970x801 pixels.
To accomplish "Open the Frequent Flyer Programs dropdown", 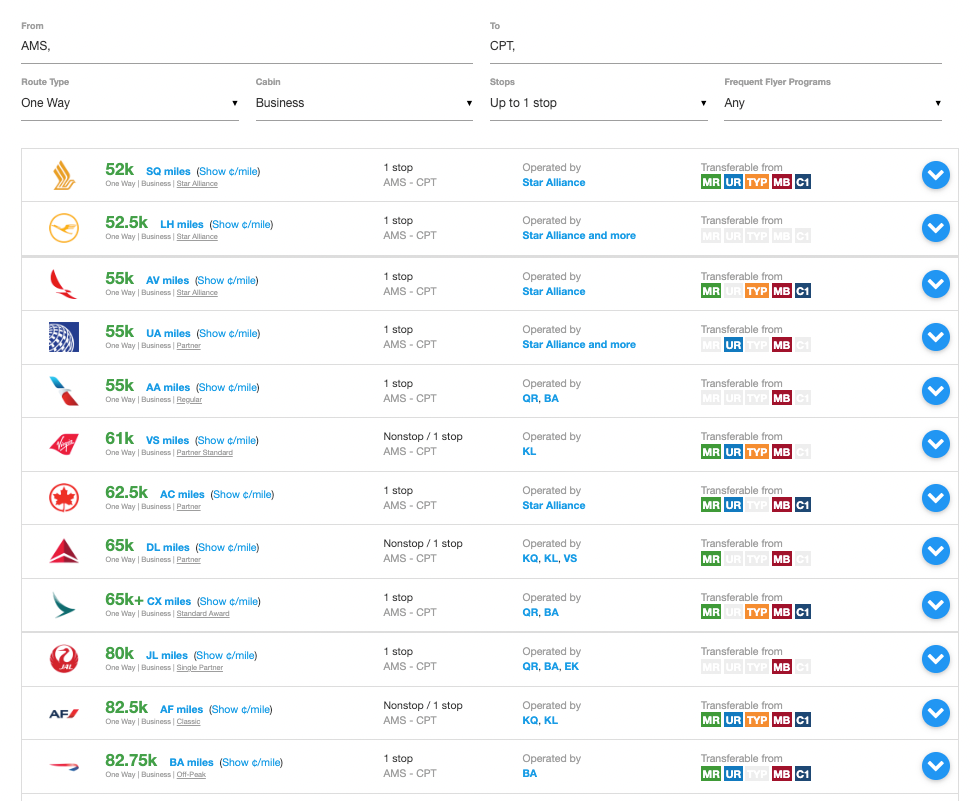I will (x=833, y=103).
